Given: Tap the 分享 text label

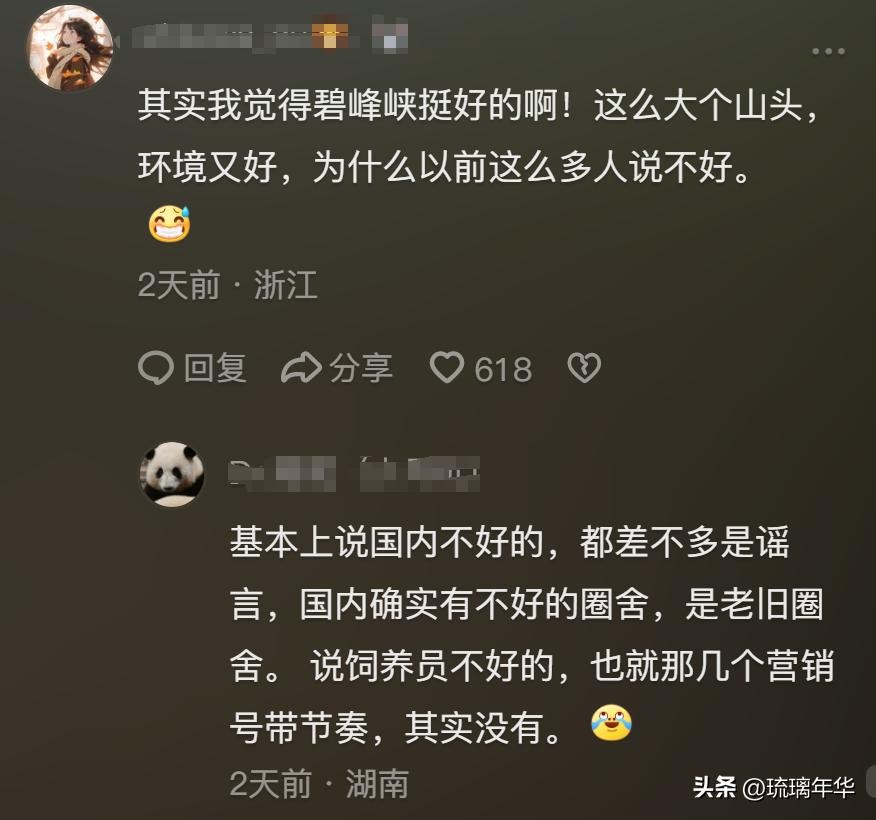Looking at the screenshot, I should (361, 368).
